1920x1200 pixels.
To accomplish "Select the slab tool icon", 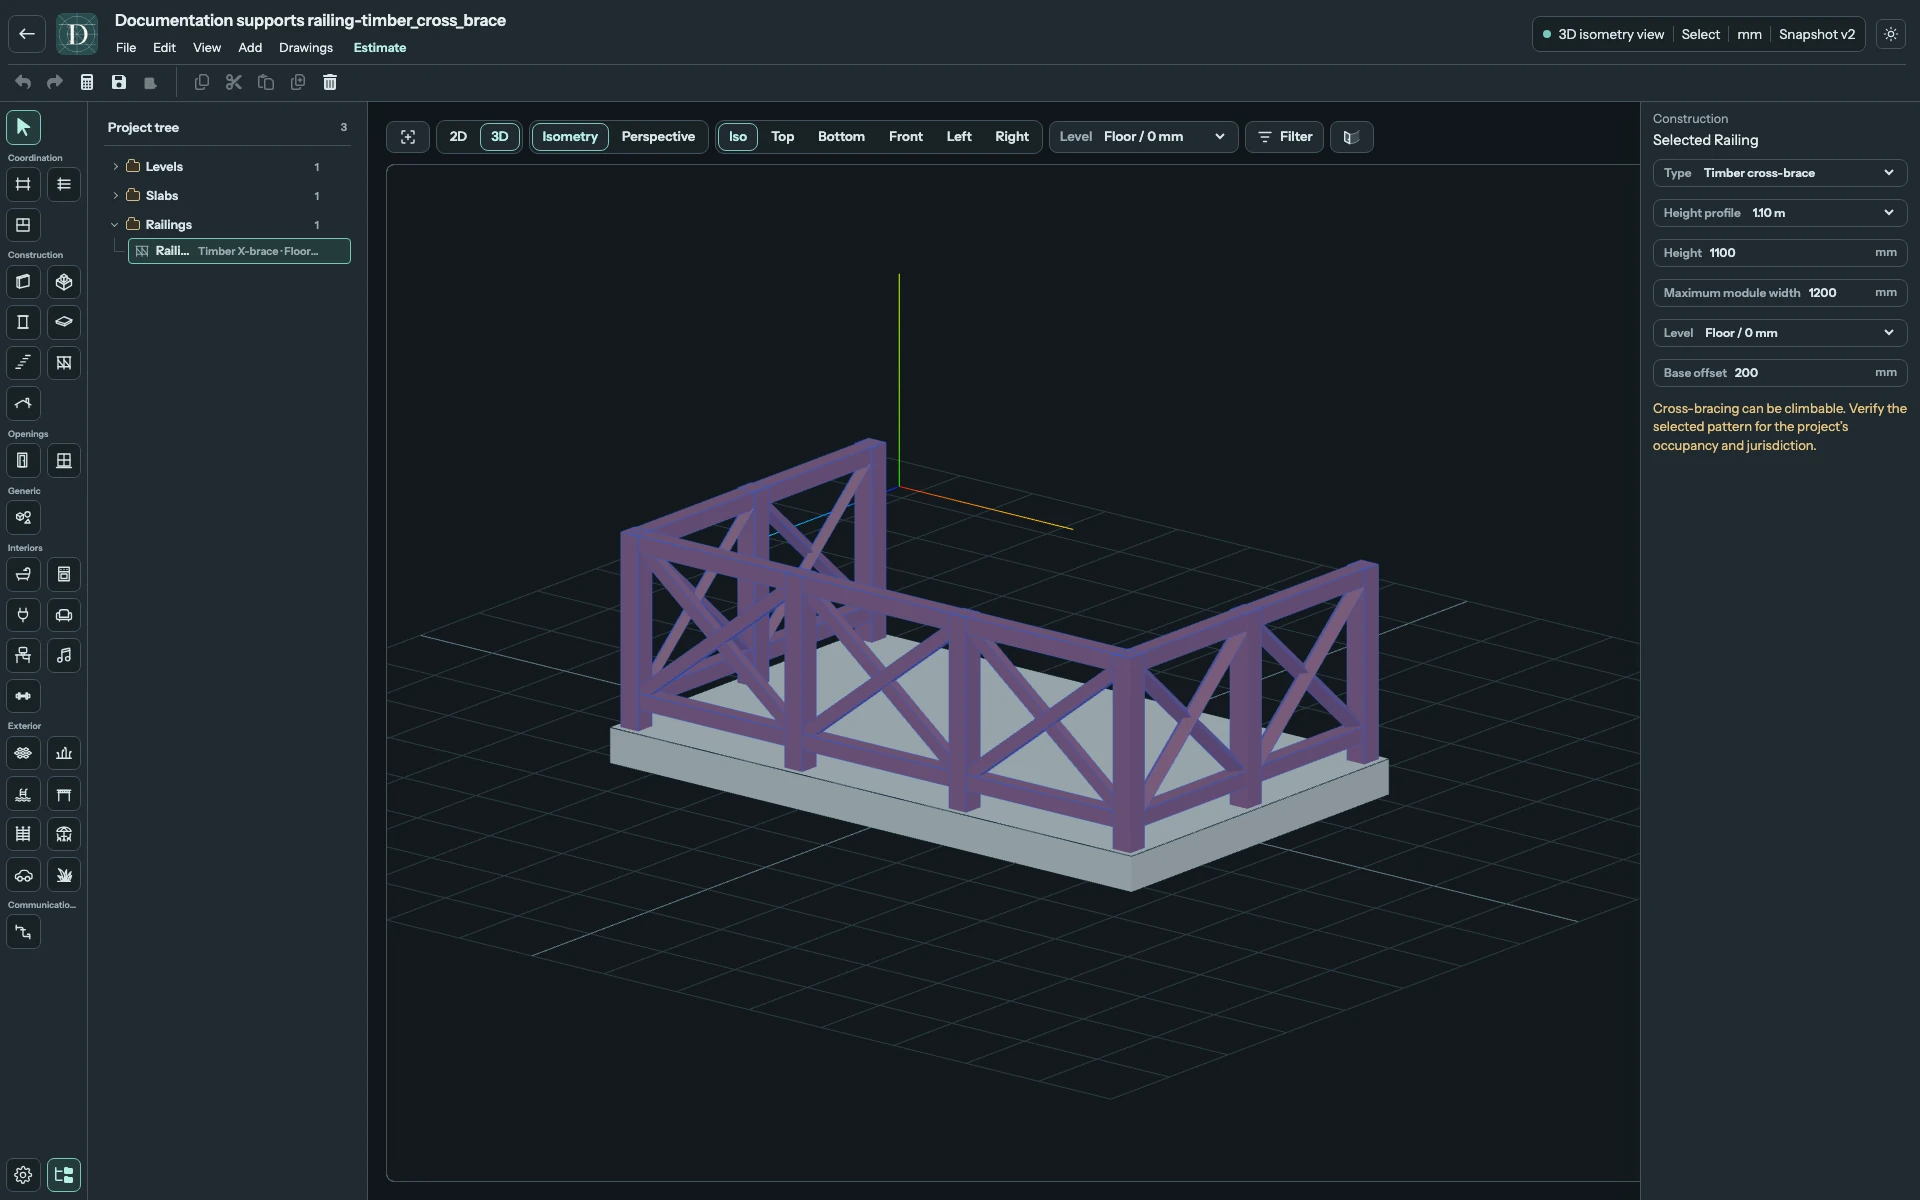I will pos(64,322).
